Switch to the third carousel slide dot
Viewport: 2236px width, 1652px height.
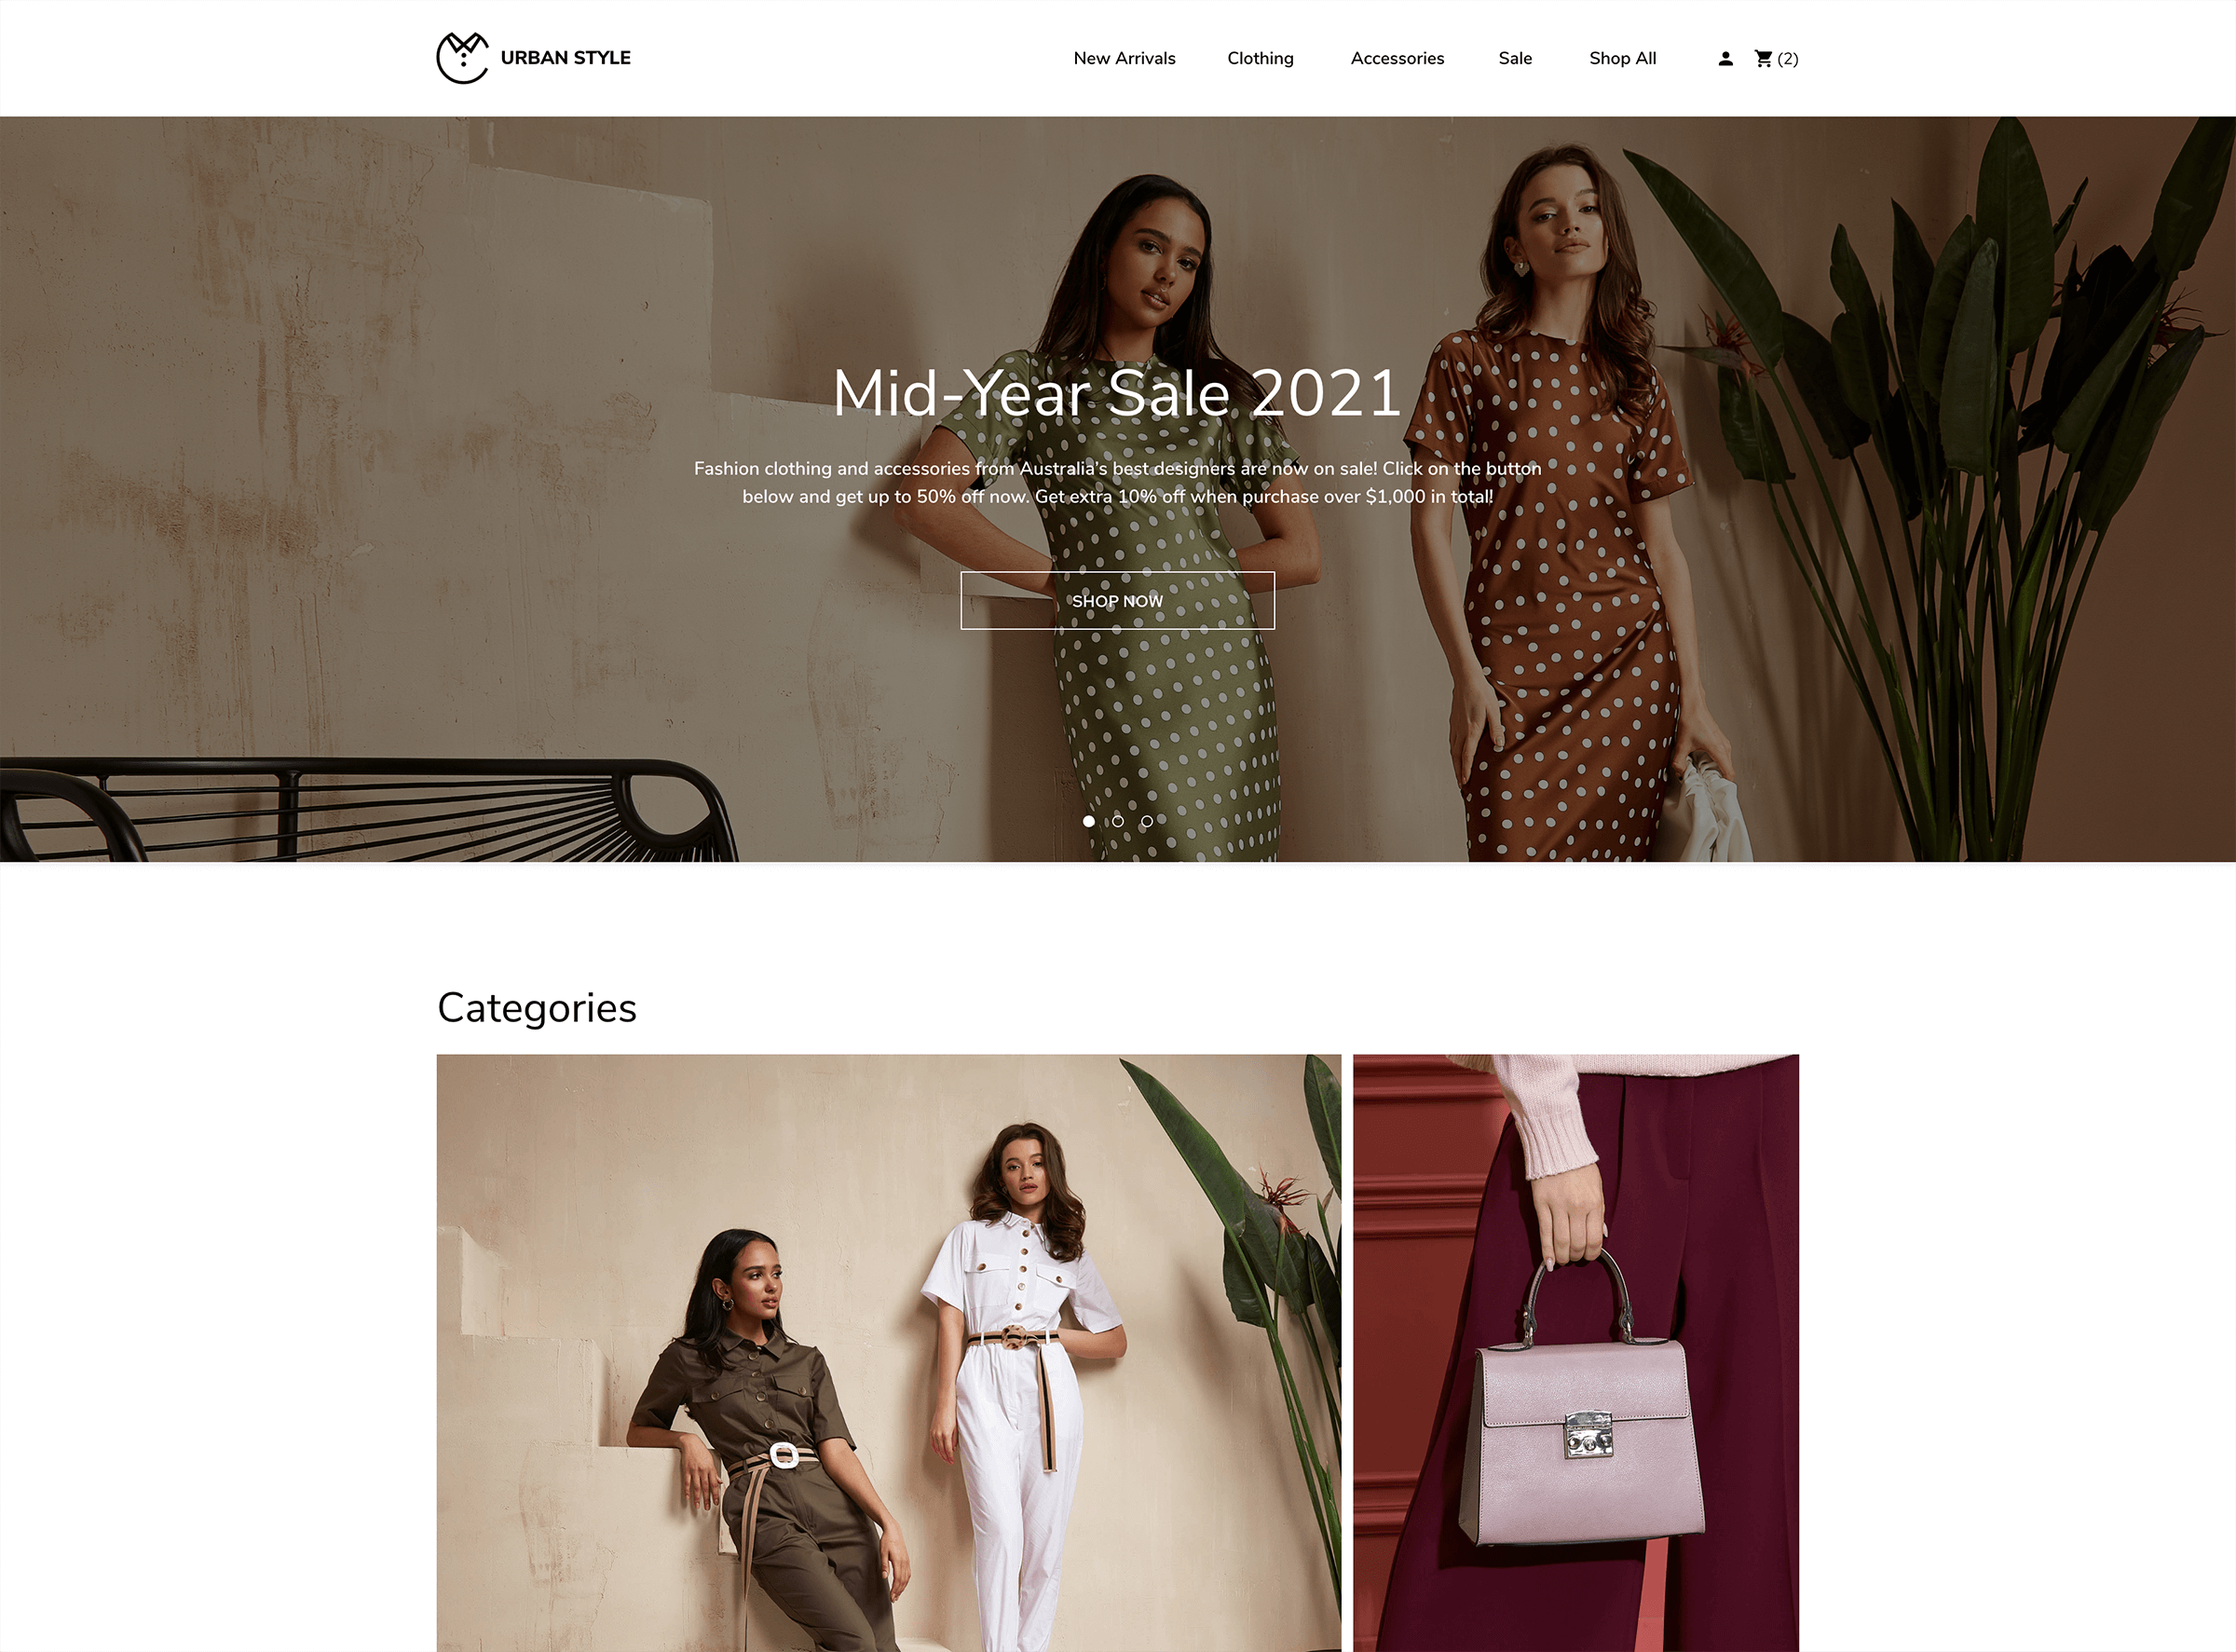[1147, 821]
